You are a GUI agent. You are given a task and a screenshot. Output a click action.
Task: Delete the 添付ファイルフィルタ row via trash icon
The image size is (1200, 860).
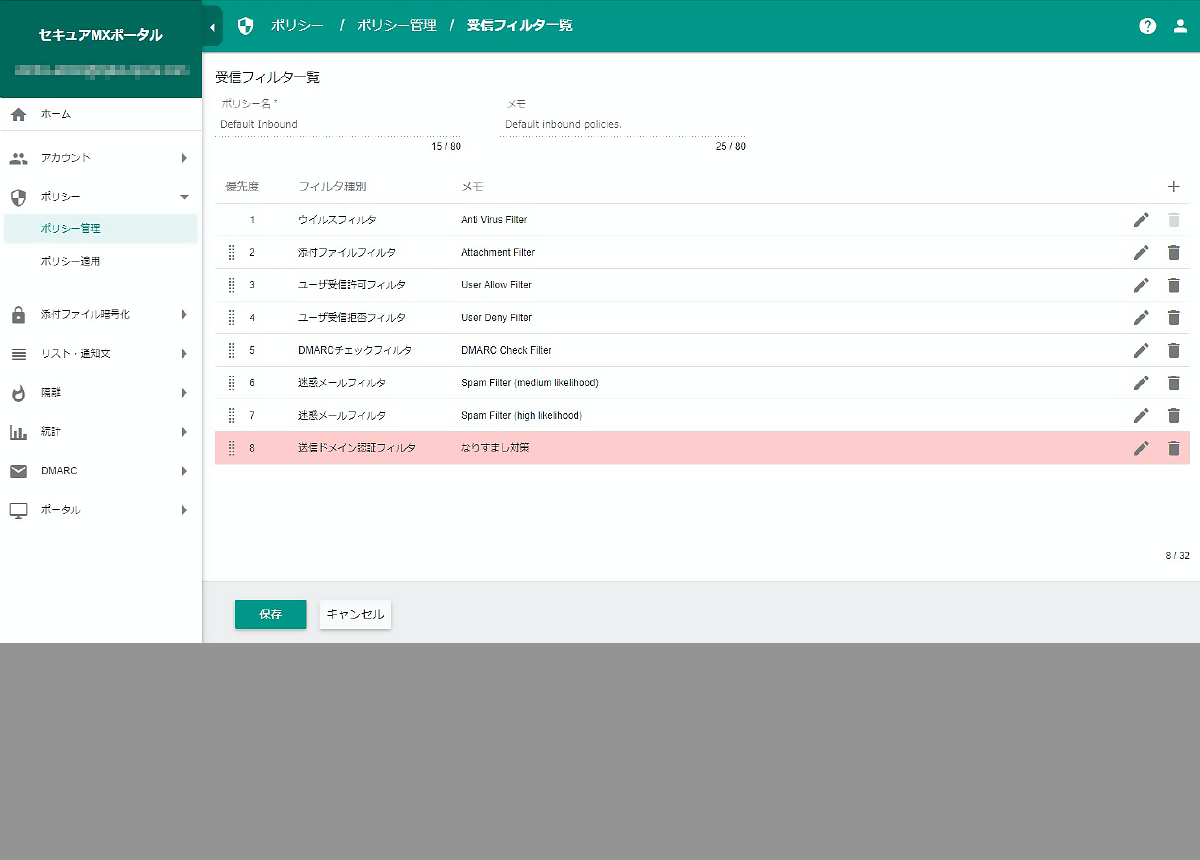1174,253
